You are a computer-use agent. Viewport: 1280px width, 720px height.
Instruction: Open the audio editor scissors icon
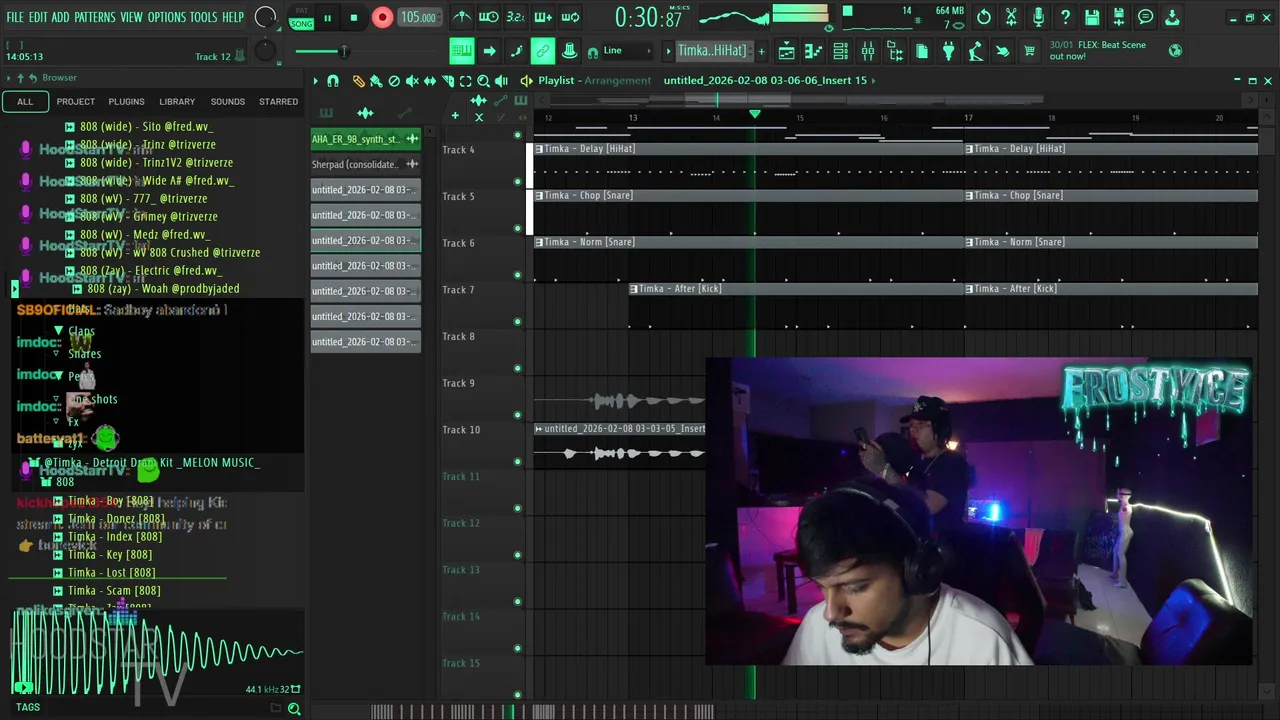(x=1011, y=17)
